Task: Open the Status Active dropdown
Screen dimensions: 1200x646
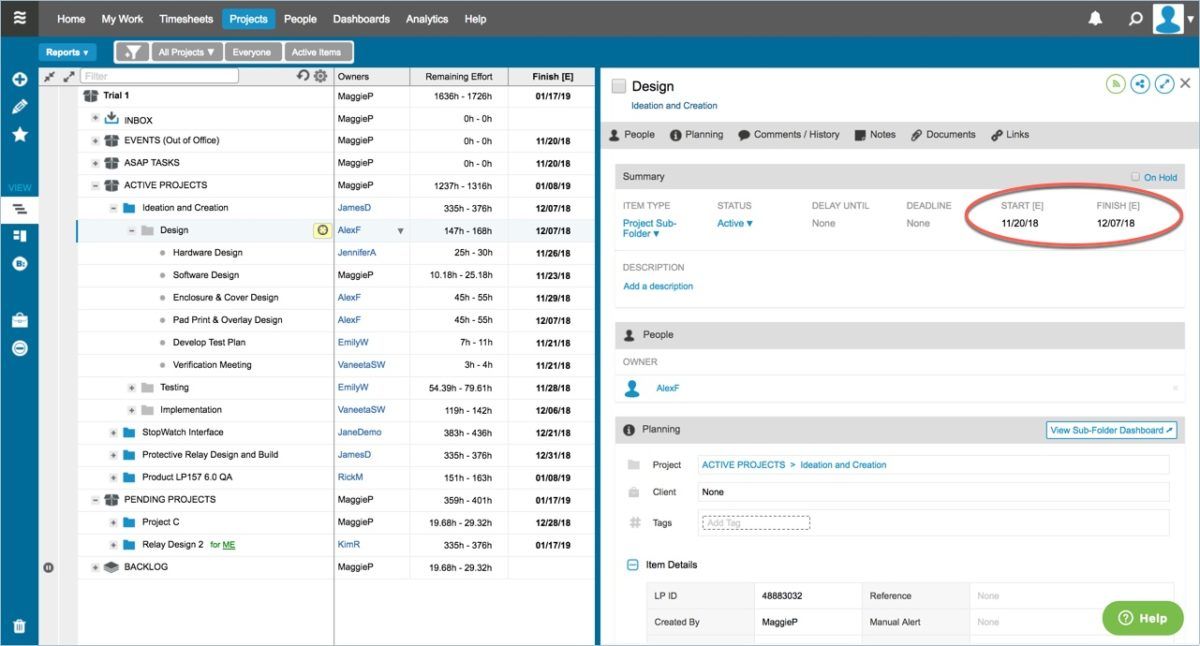Action: pos(735,223)
